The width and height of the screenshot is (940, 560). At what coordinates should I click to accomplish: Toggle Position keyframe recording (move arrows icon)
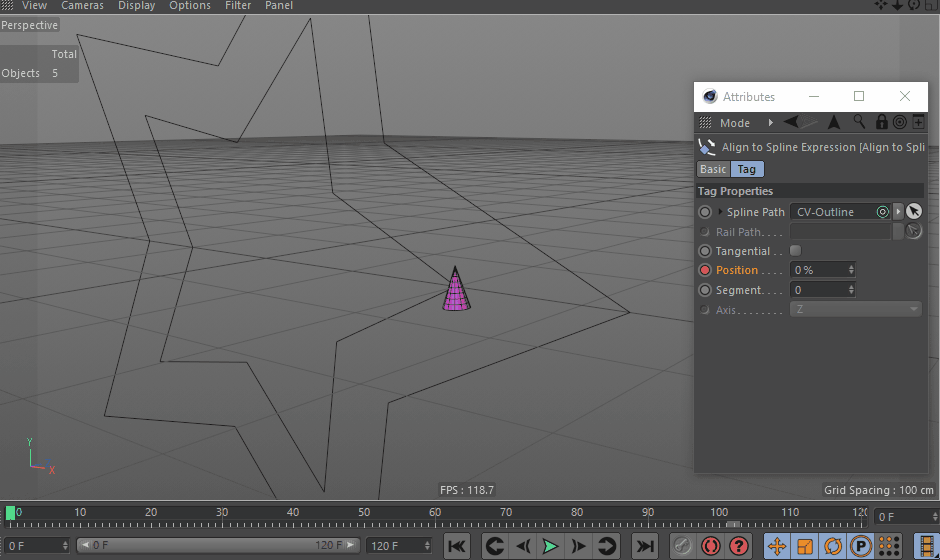coord(776,546)
